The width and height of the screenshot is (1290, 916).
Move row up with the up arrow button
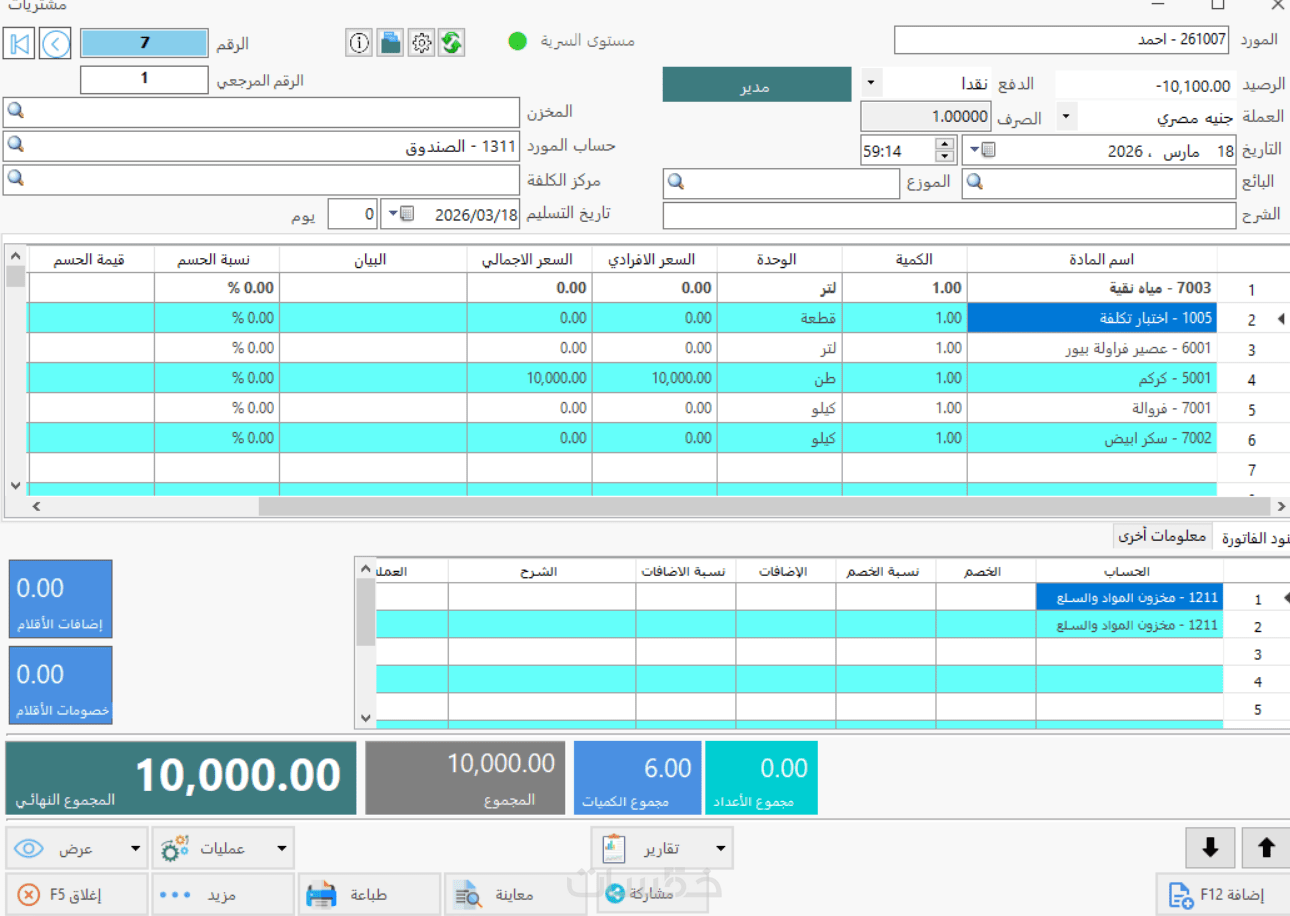point(1266,848)
